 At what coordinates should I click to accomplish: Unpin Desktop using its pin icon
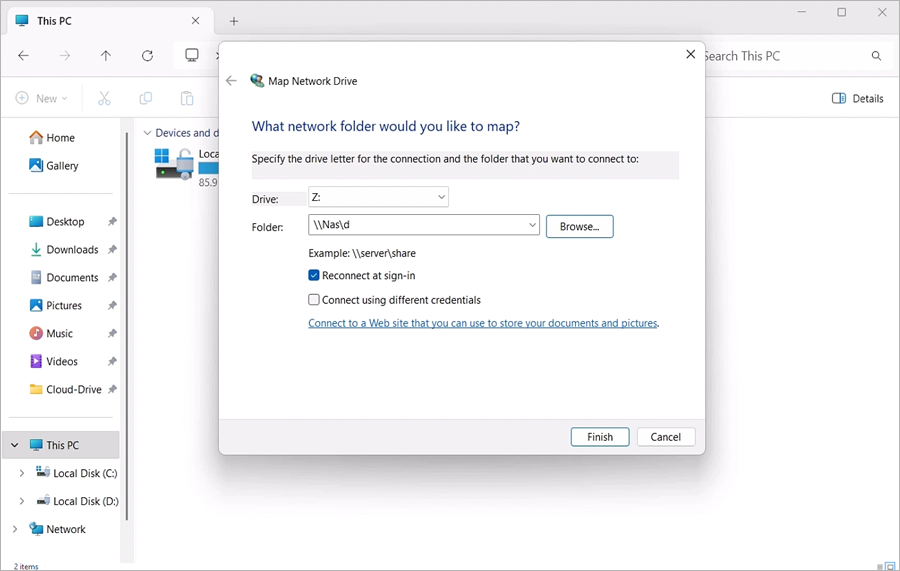pos(112,222)
